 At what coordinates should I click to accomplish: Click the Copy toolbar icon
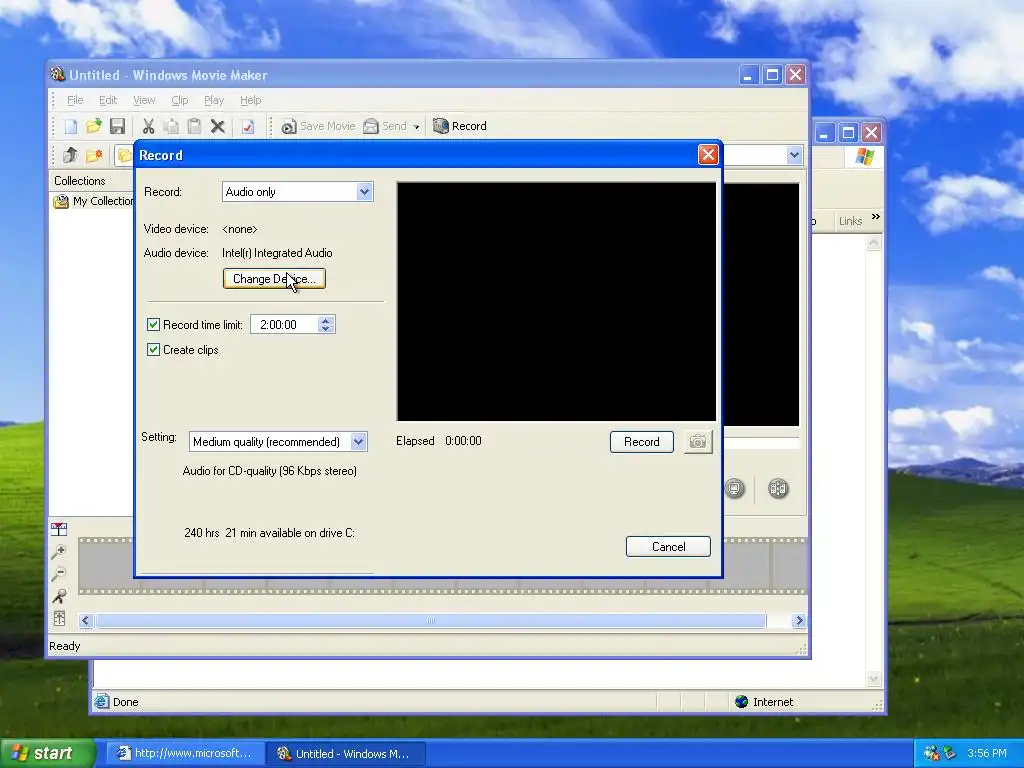[x=171, y=126]
